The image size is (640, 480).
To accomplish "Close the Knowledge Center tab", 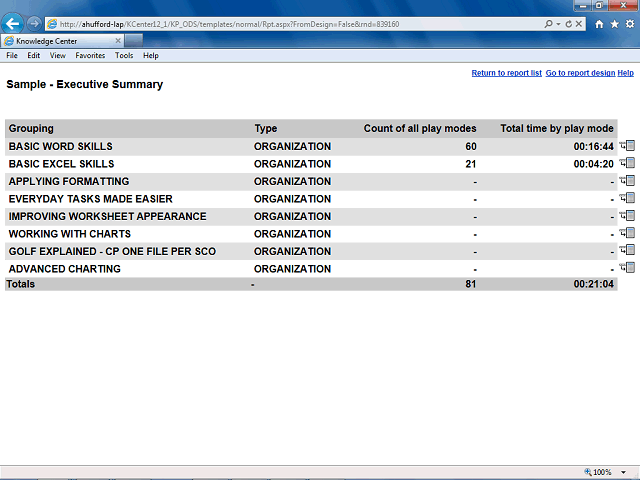I will coord(118,41).
